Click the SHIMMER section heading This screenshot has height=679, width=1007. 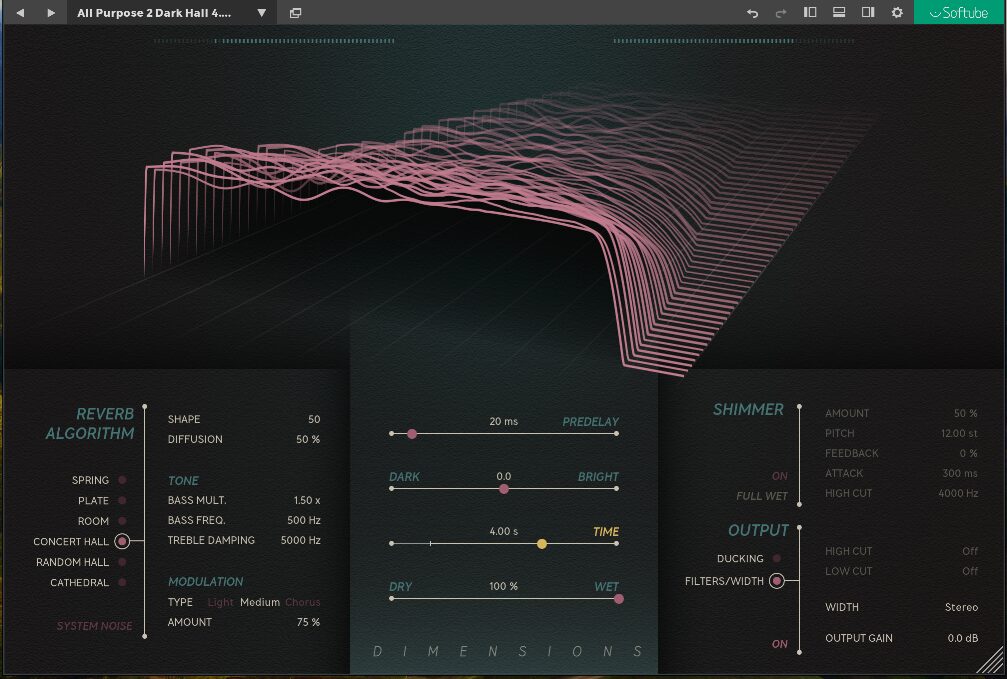coord(748,409)
